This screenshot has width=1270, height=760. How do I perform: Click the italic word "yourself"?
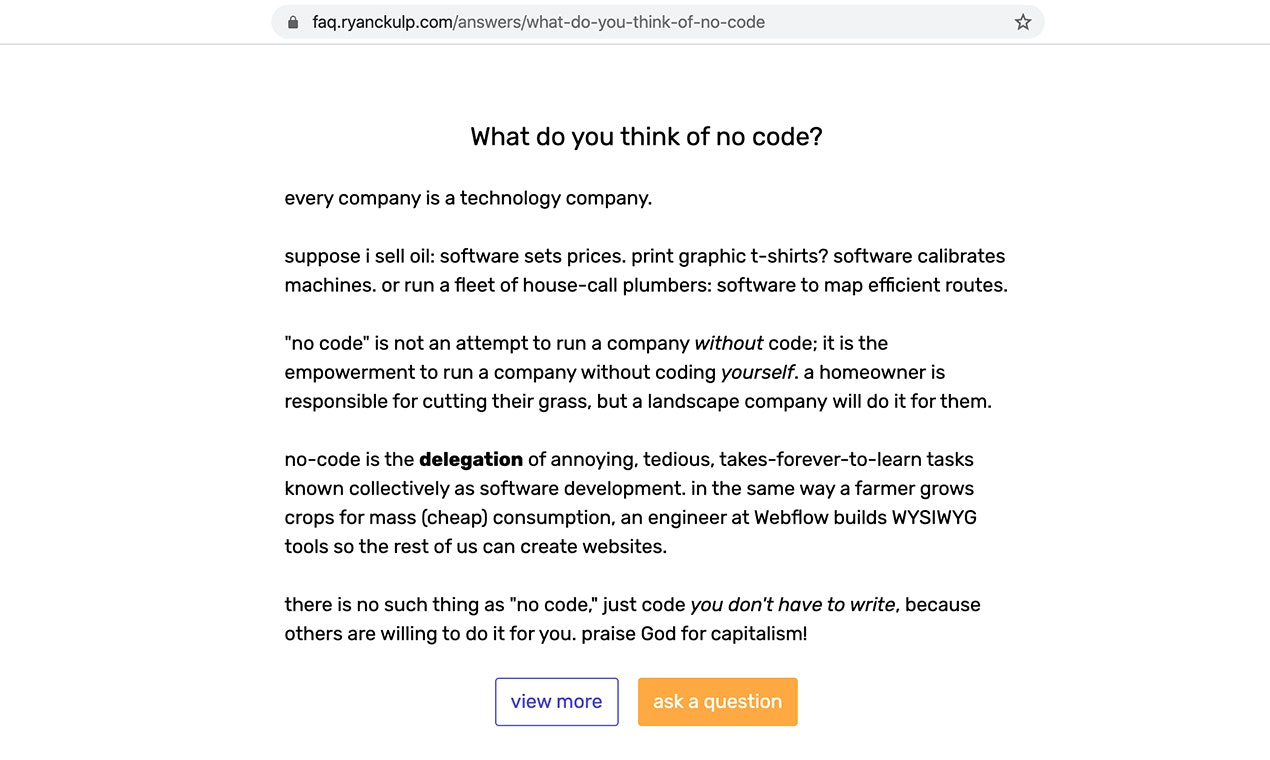tap(757, 373)
